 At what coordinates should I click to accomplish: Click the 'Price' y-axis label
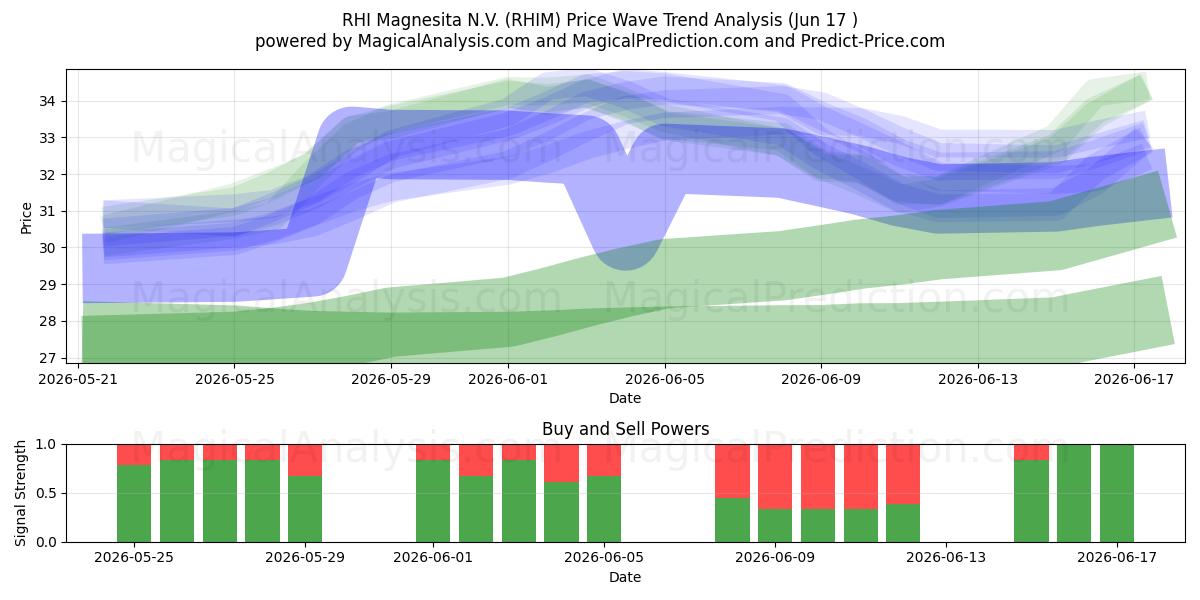[x=26, y=217]
